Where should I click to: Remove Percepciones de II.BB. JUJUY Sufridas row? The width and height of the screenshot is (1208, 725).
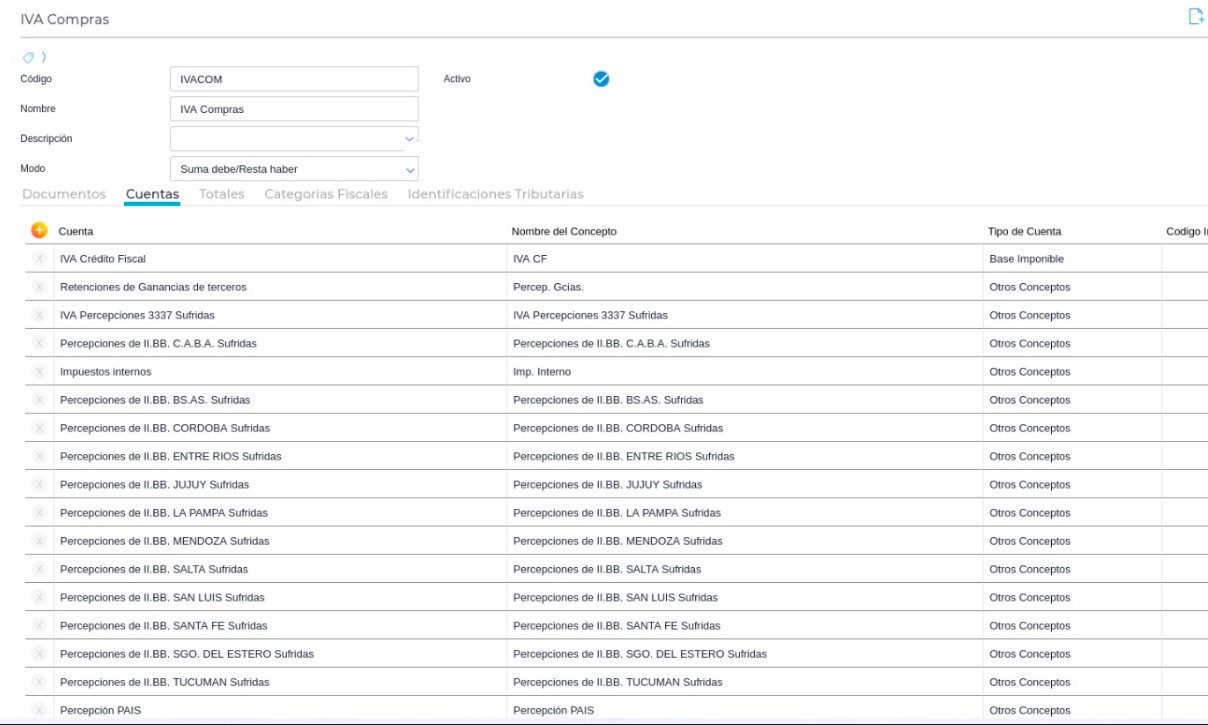coord(39,485)
